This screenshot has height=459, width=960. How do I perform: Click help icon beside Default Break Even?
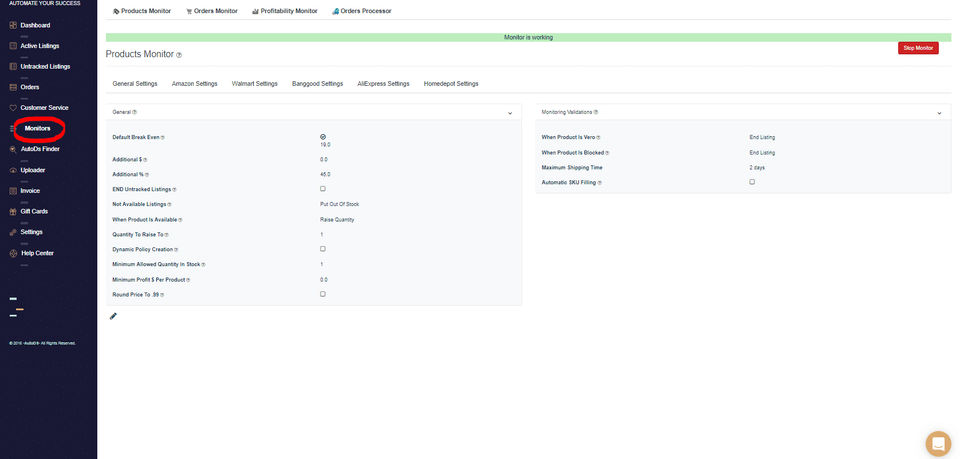[162, 138]
